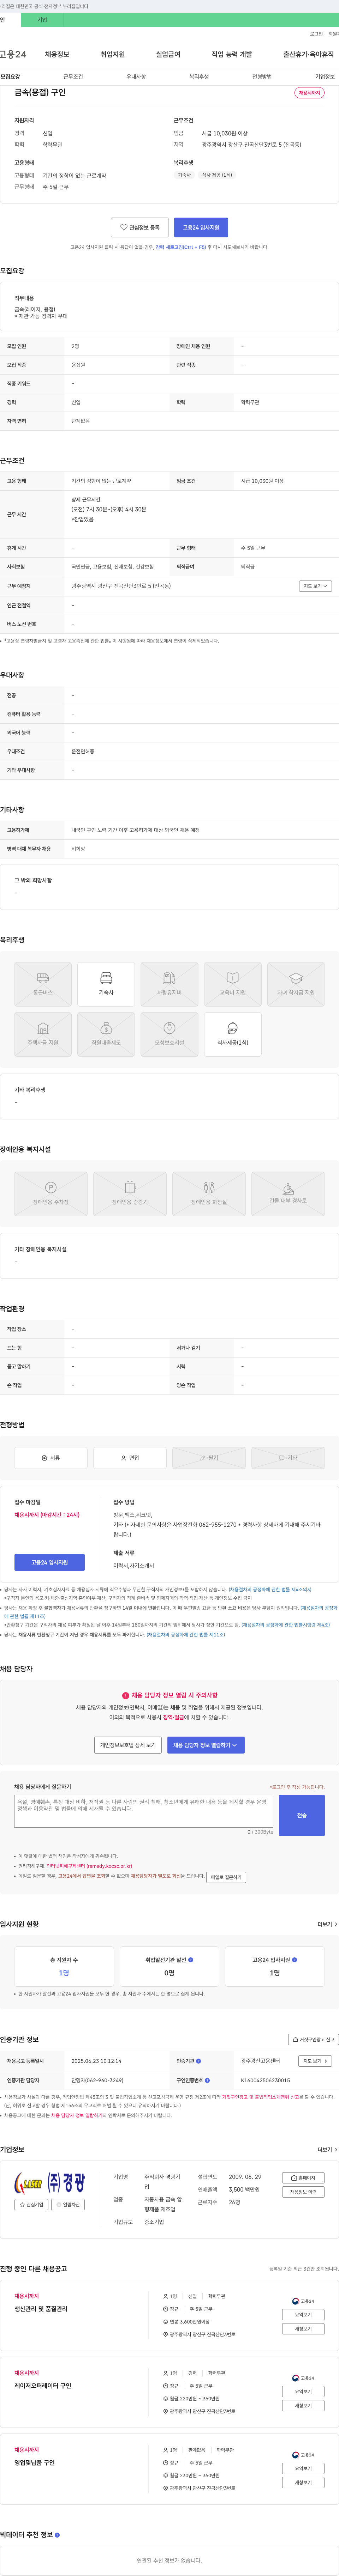This screenshot has height=2576, width=339.
Task: Click 요약보기 for 생산관리 및 품질관리
Action: point(303,2315)
